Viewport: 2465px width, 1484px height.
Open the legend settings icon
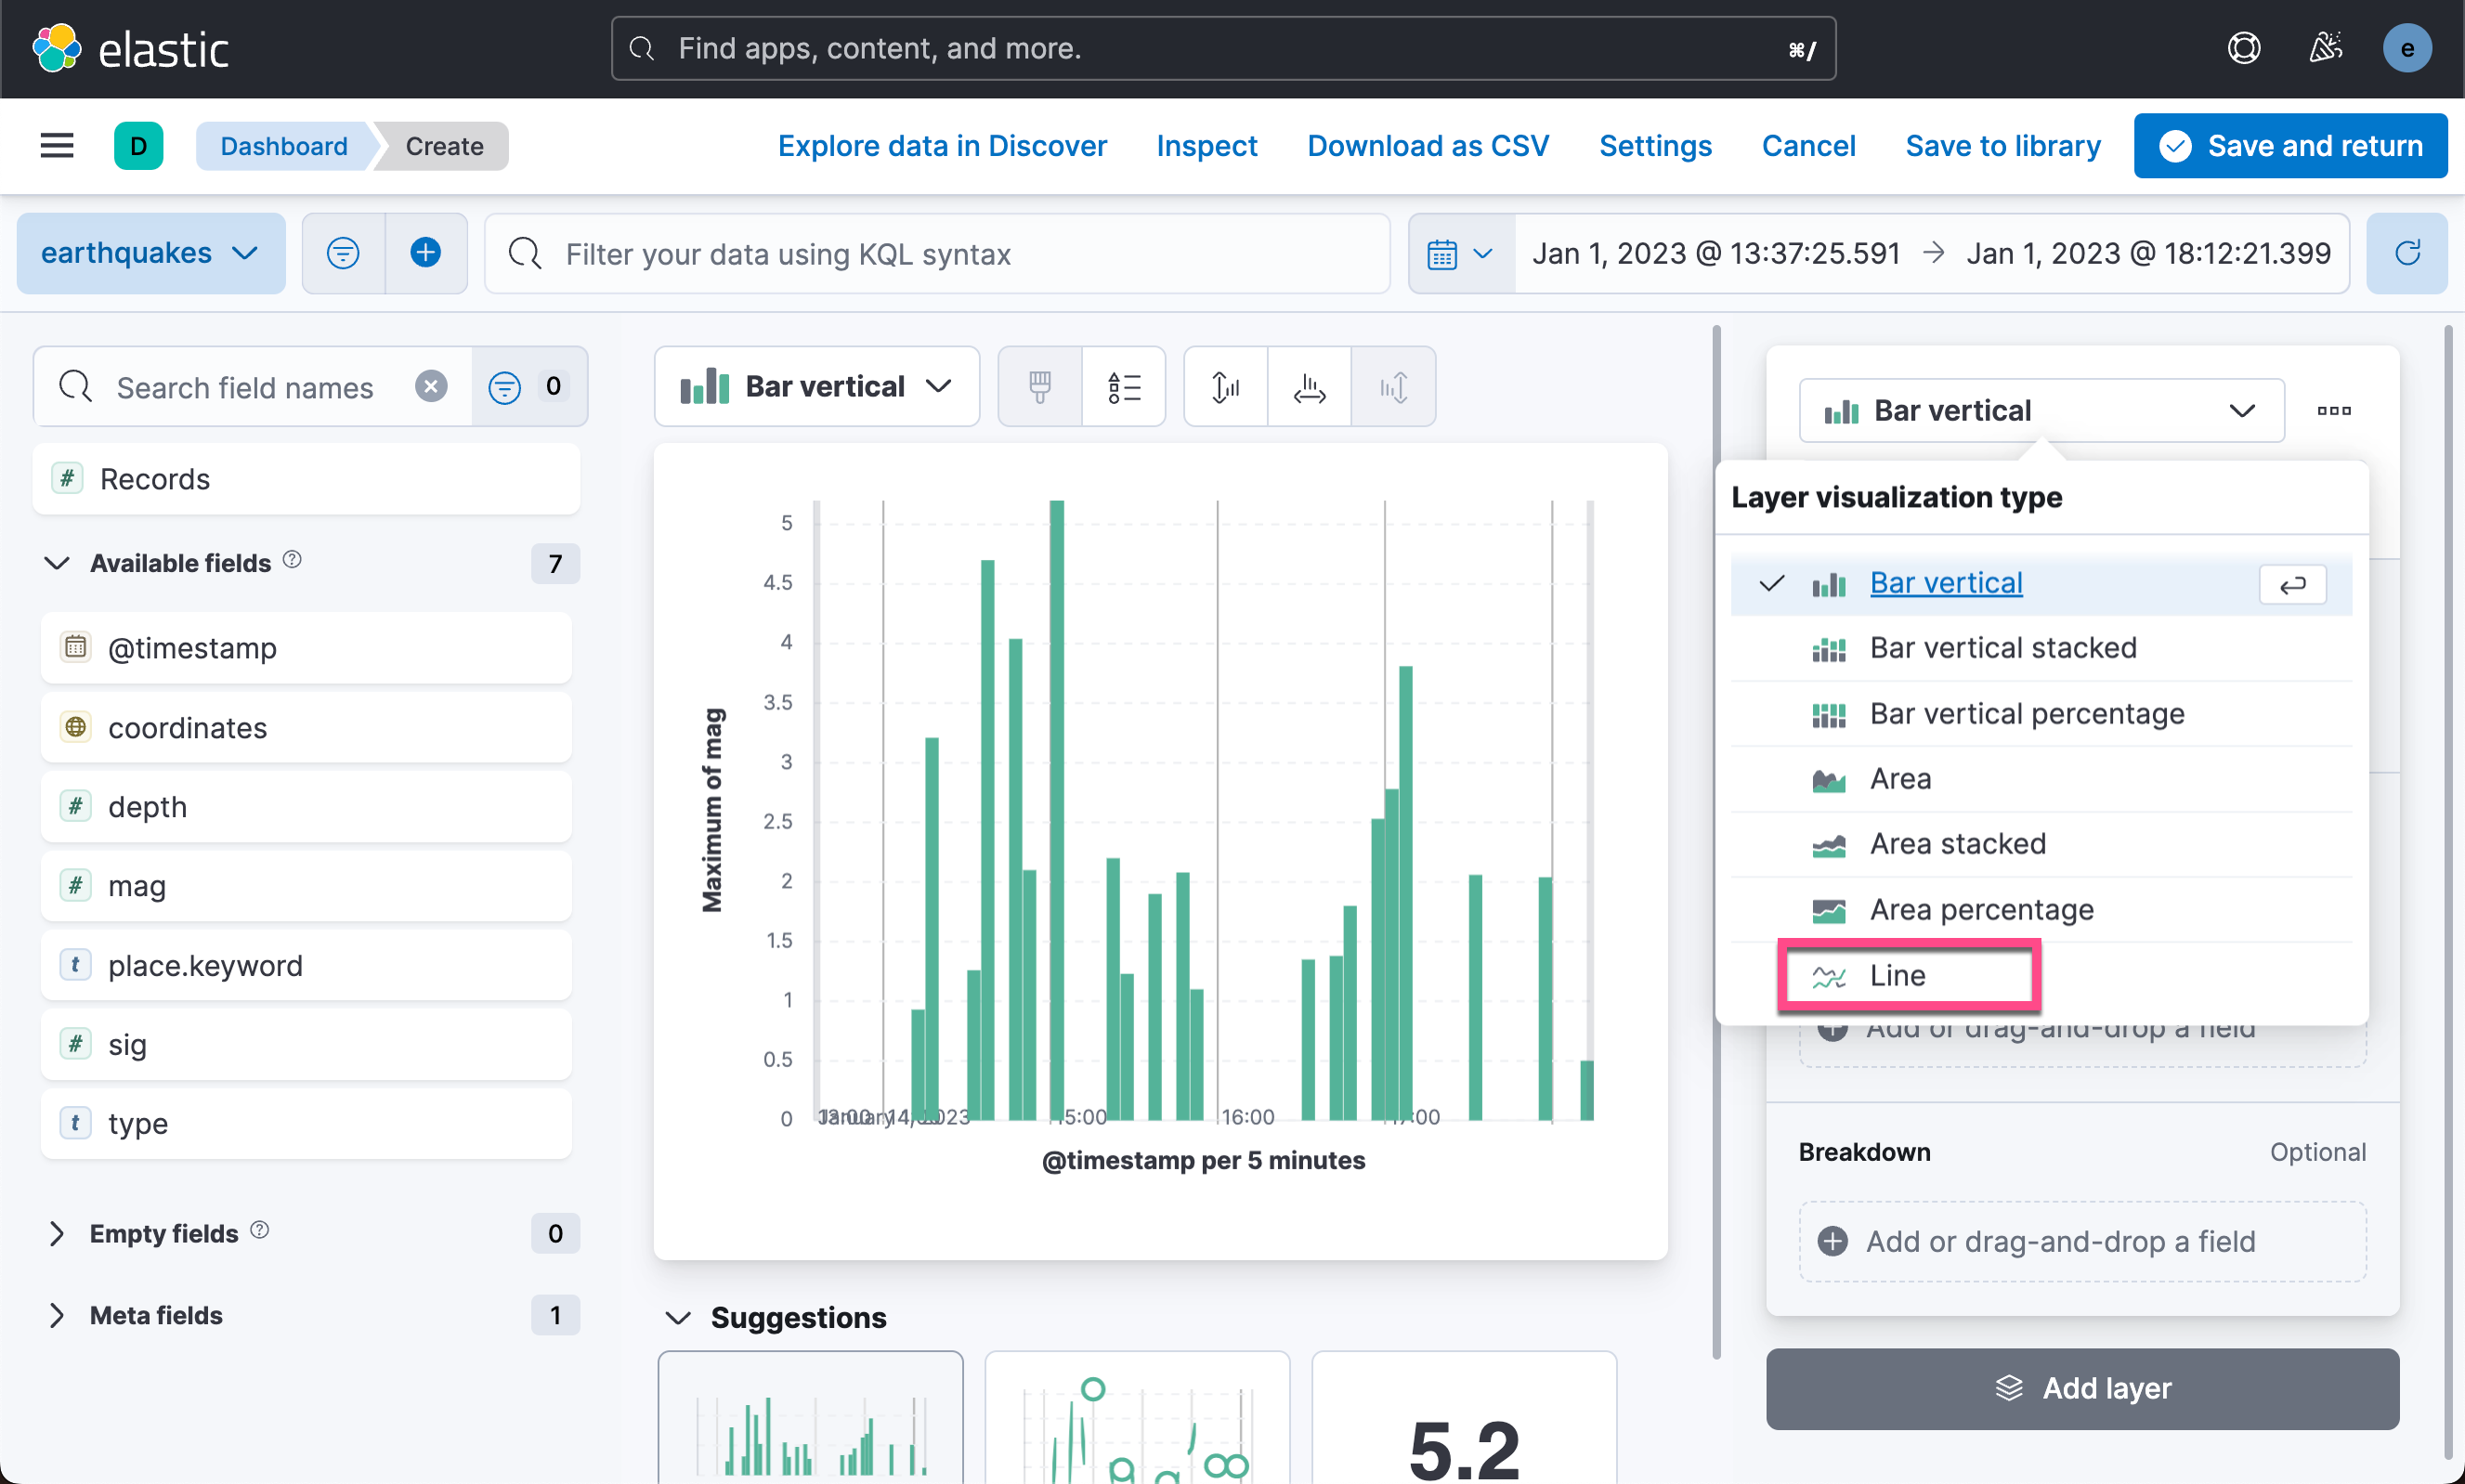[x=1123, y=387]
